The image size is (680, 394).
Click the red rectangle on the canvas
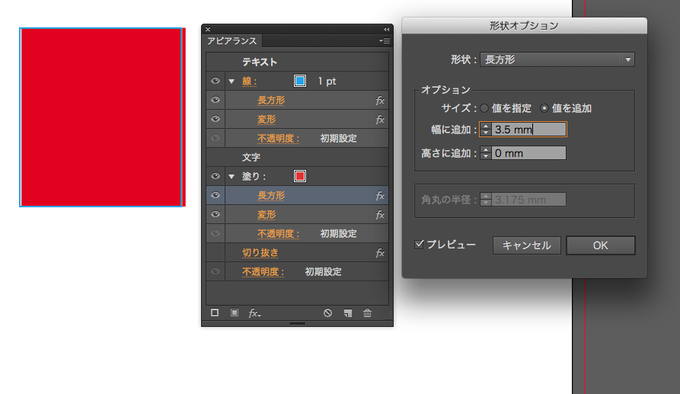[x=102, y=117]
